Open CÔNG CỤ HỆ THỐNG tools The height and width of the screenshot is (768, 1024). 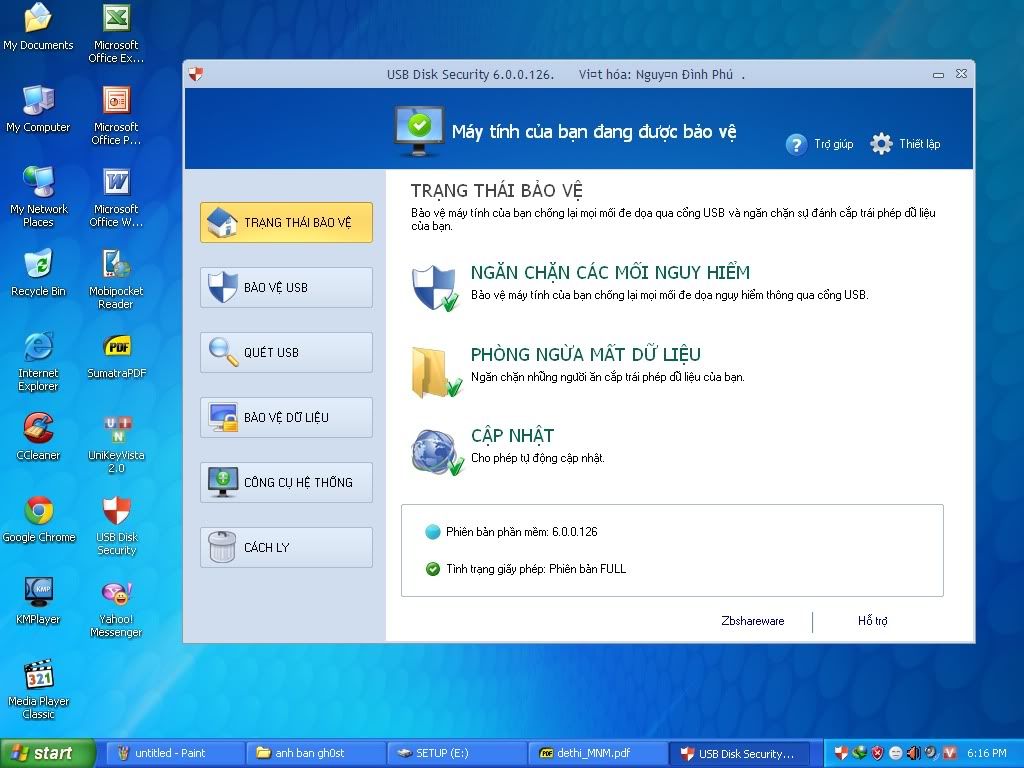286,482
